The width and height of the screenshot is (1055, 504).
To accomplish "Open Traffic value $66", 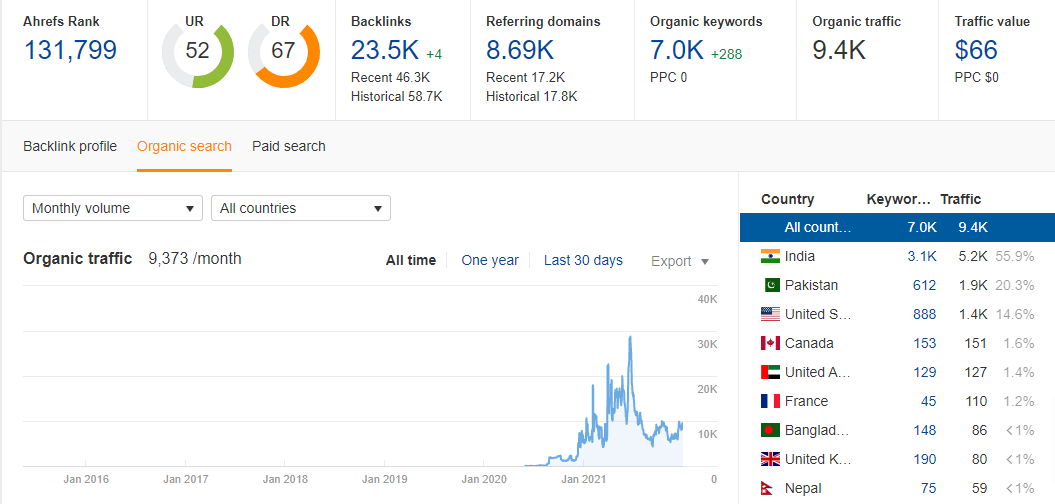I will pyautogui.click(x=976, y=50).
